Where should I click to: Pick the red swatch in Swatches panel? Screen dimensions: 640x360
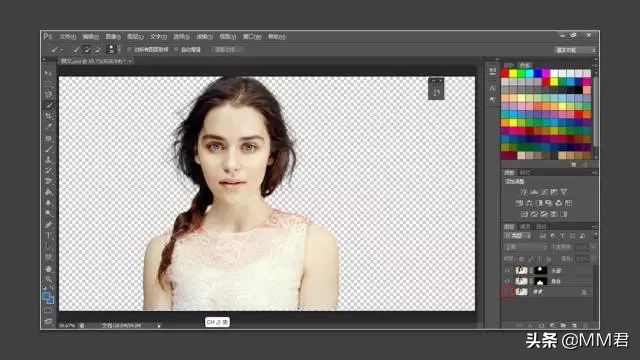point(505,73)
